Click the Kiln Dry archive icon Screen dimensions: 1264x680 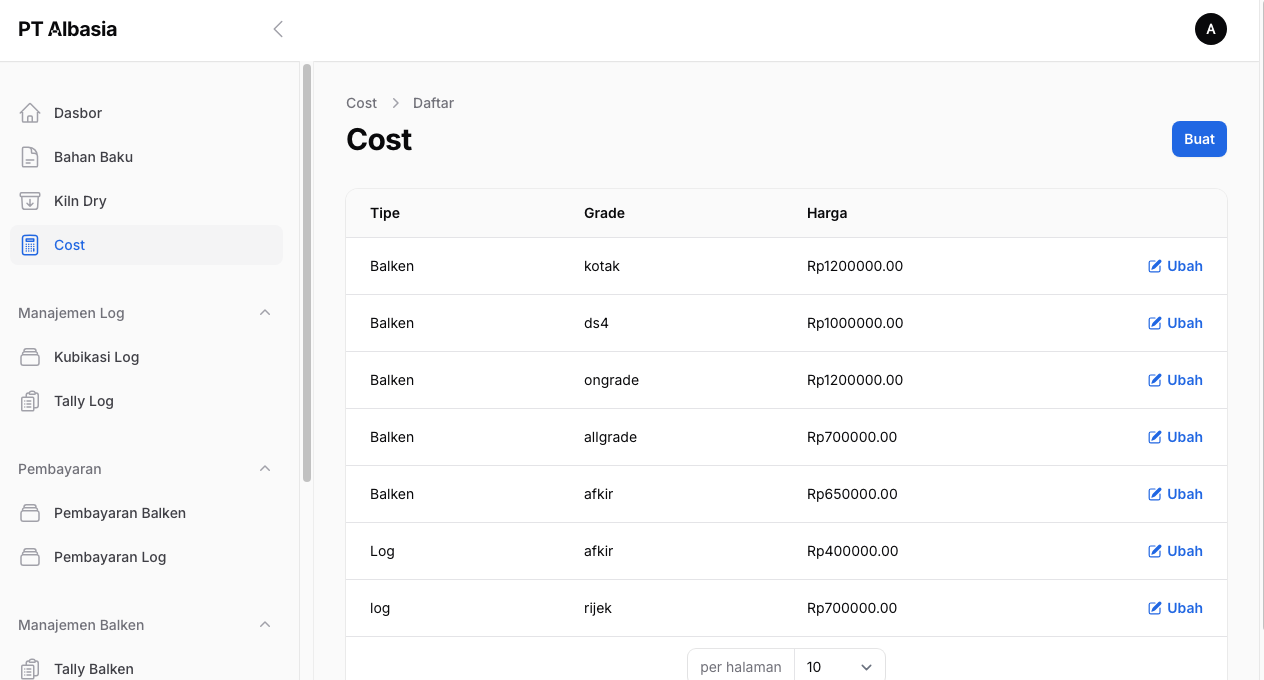tap(30, 201)
